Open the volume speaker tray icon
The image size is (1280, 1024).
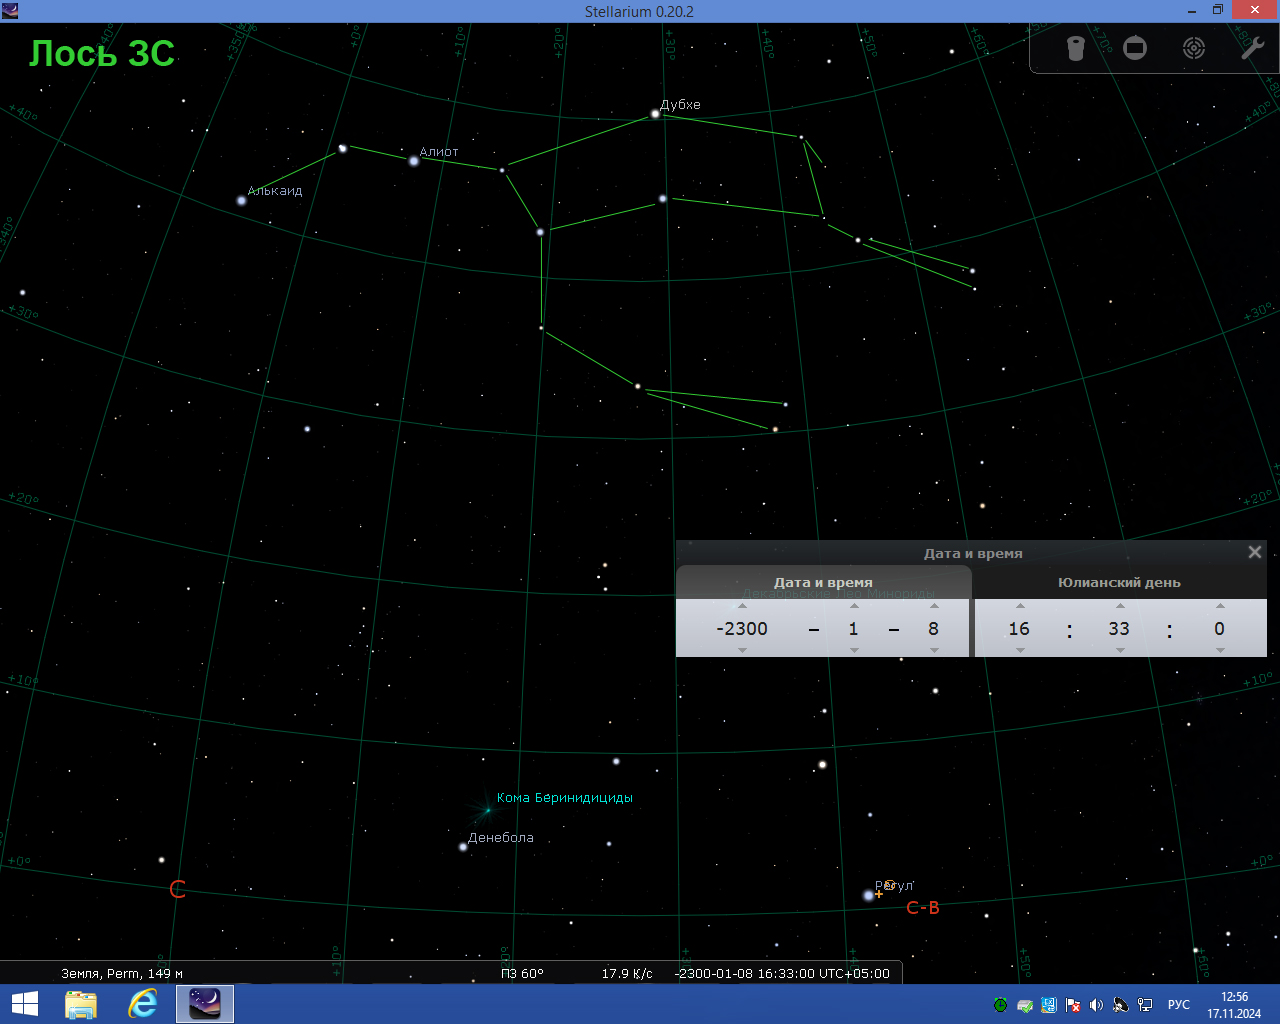1097,1005
